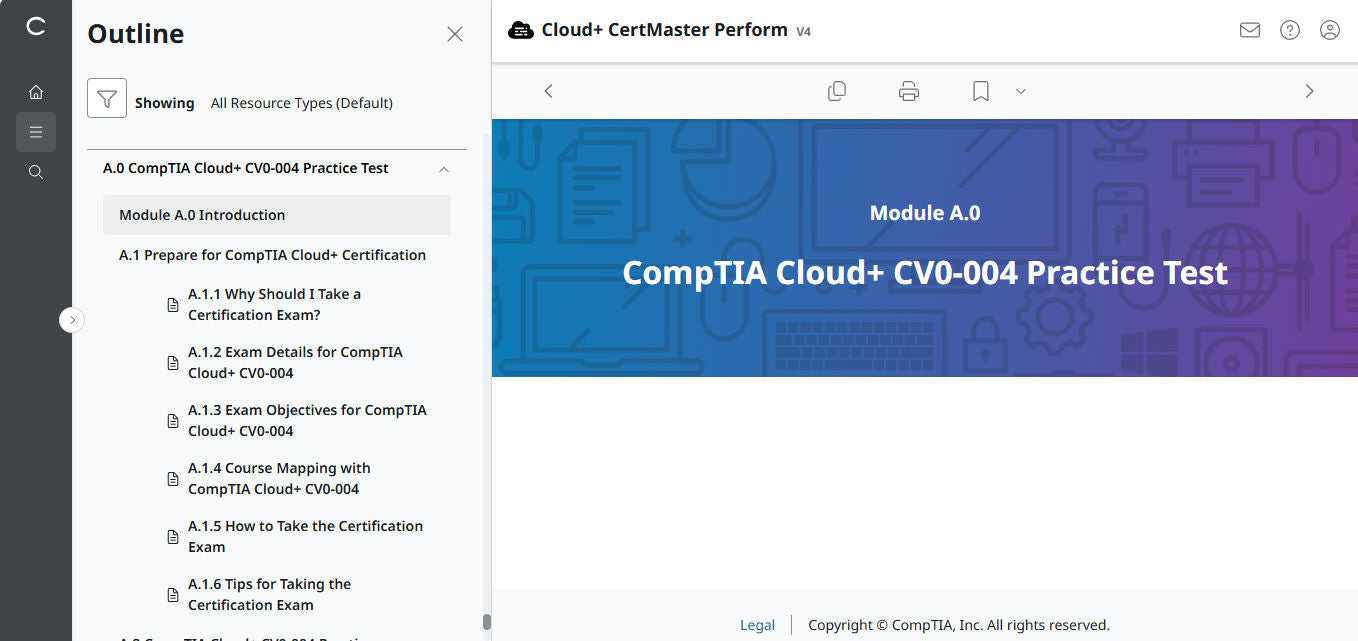Open the user account icon top right
Screen dimensions: 1358x641
point(1329,30)
